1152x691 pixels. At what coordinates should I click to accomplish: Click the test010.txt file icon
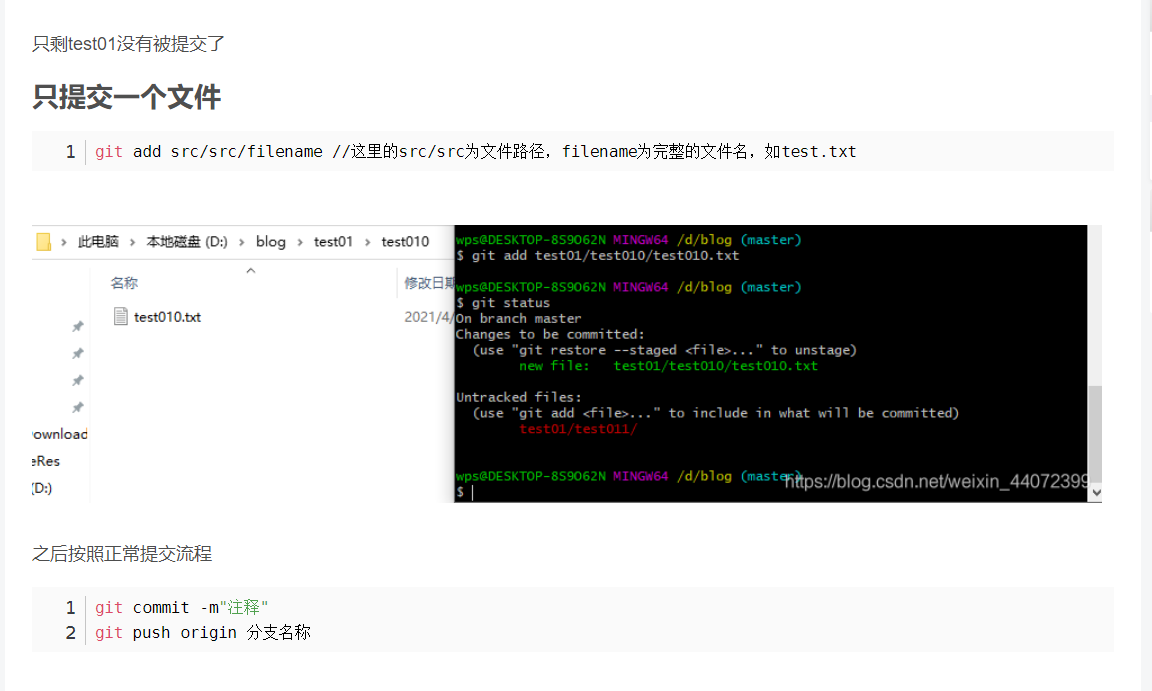coord(120,316)
